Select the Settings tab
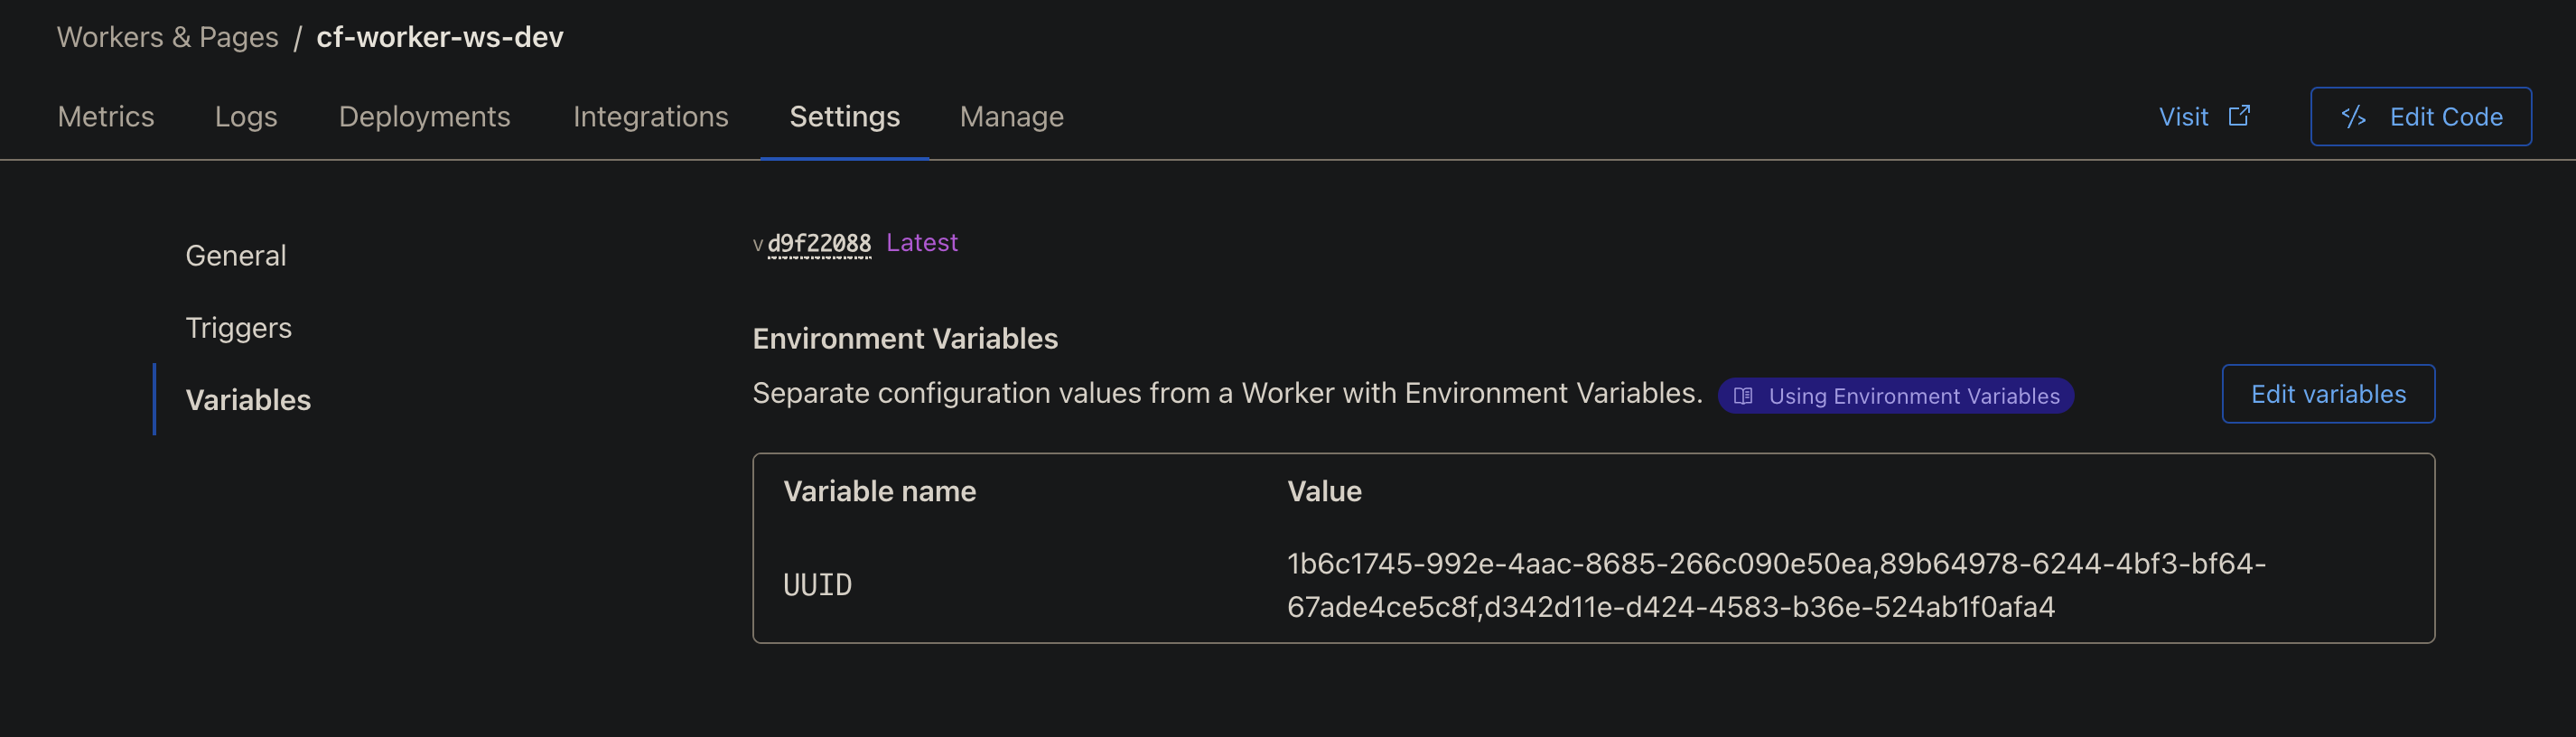The width and height of the screenshot is (2576, 737). point(844,117)
